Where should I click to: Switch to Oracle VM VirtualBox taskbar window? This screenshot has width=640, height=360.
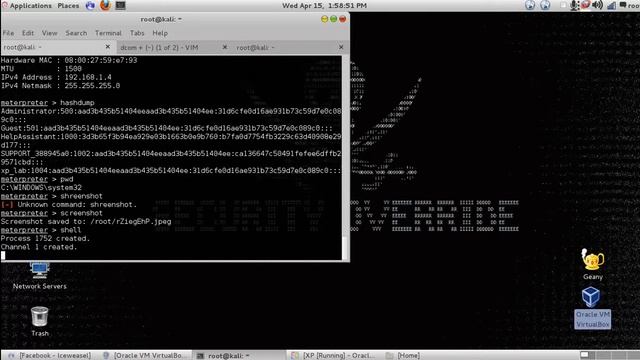point(145,356)
